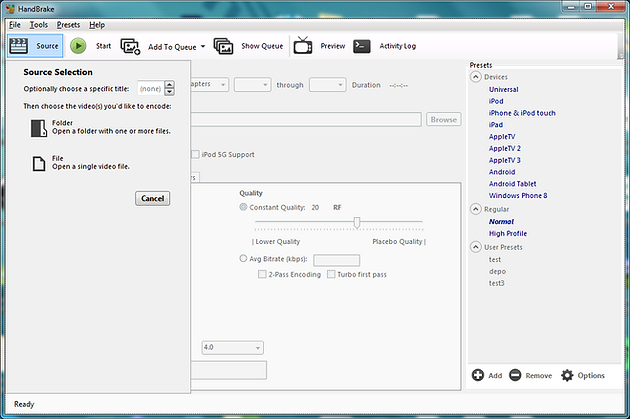Click the preset Options gear icon
This screenshot has height=419, width=630.
567,375
